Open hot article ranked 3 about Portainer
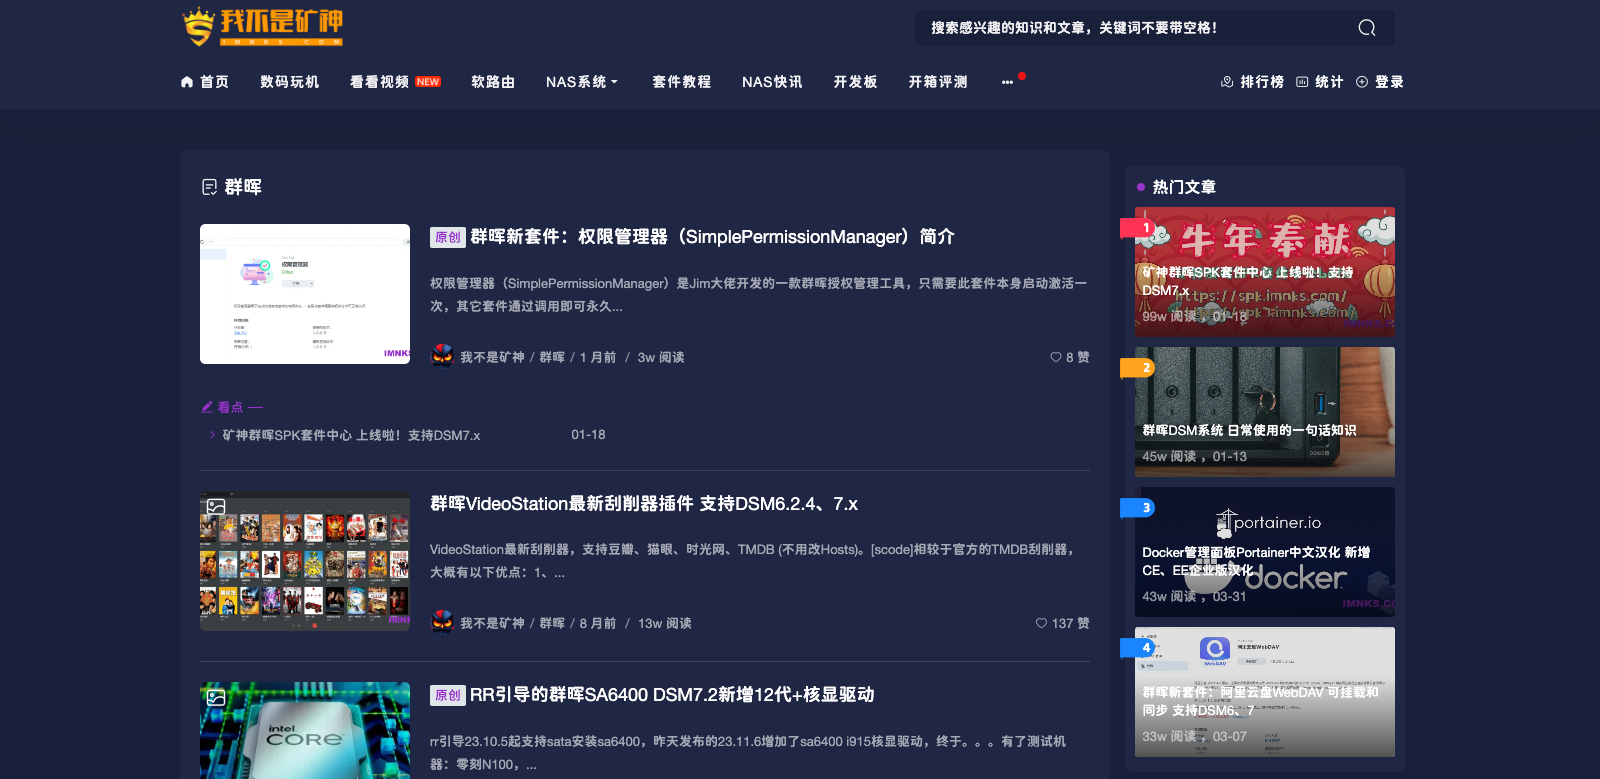1600x779 pixels. [x=1264, y=552]
